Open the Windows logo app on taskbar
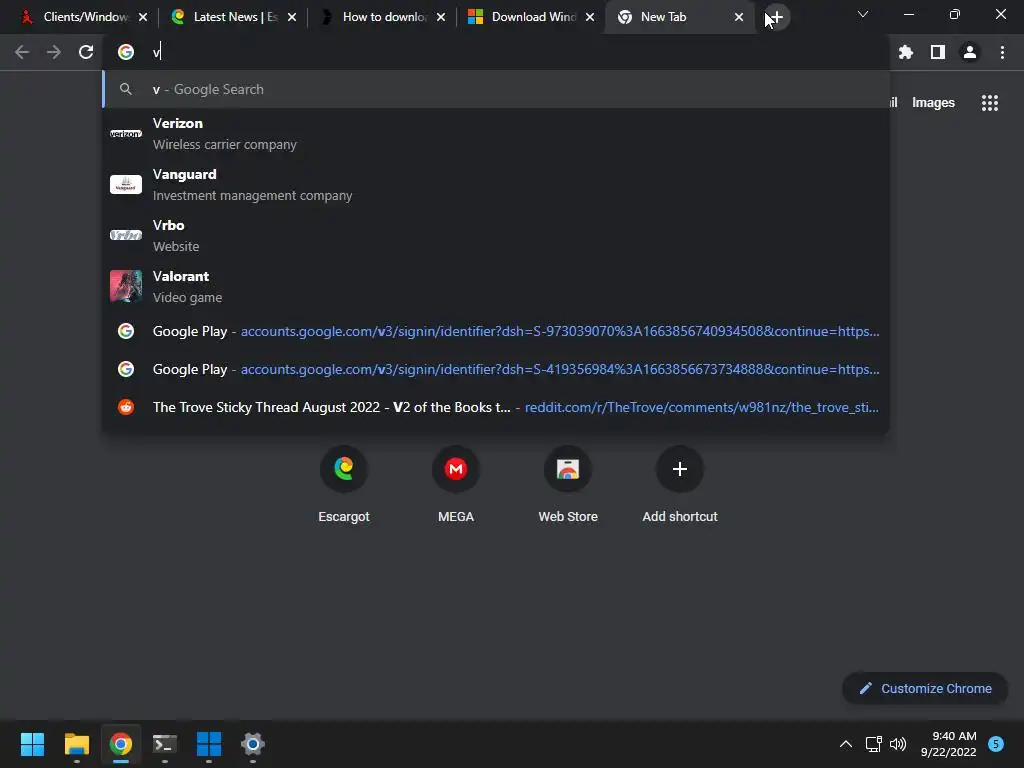 click(209, 744)
